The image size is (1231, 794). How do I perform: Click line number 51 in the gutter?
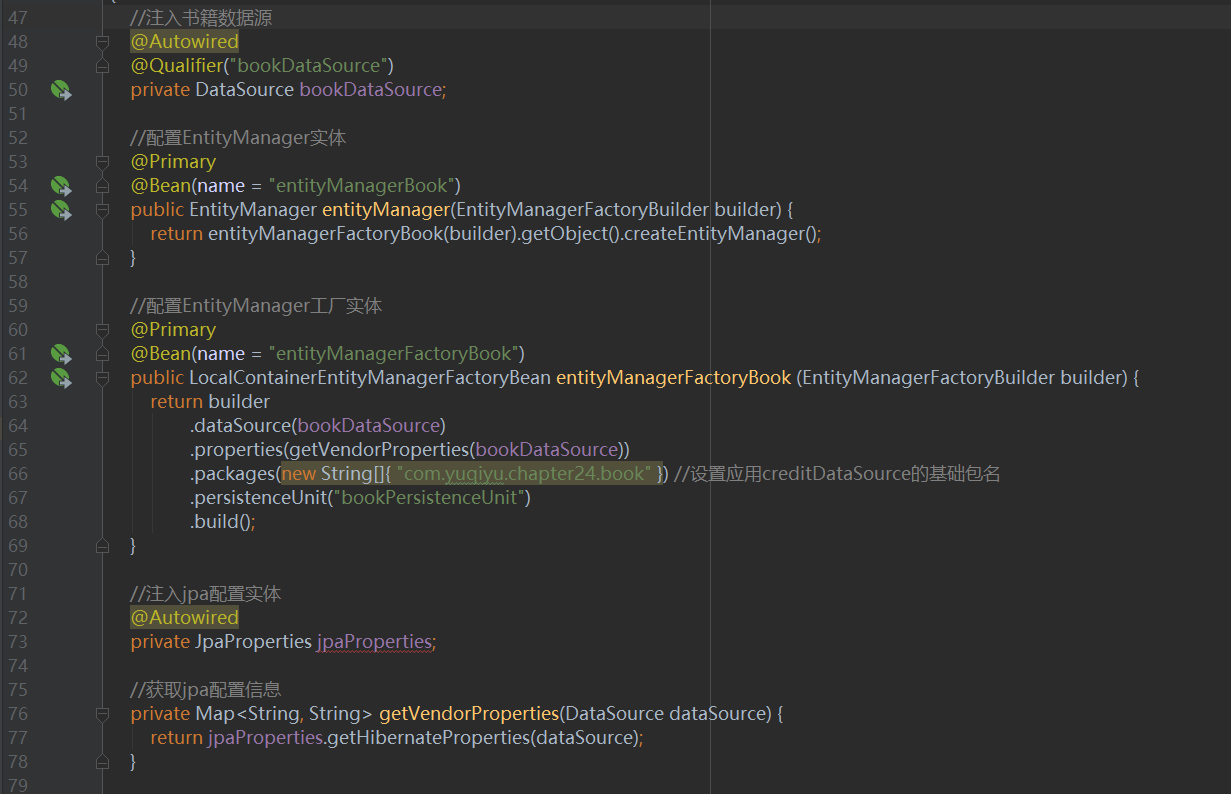click(x=18, y=114)
